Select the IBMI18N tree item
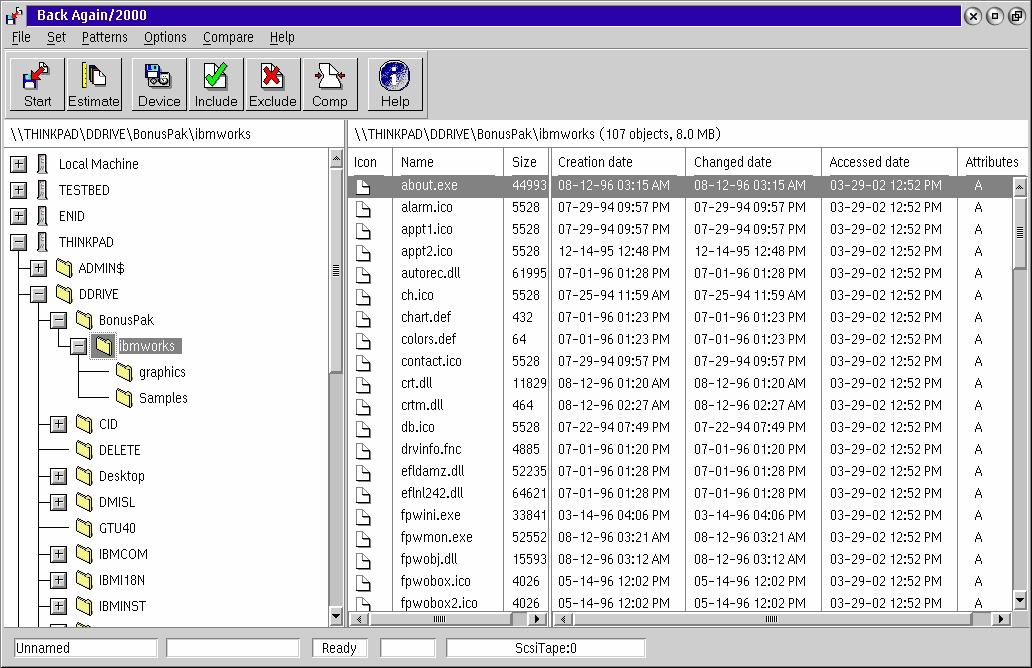1032x668 pixels. [122, 580]
